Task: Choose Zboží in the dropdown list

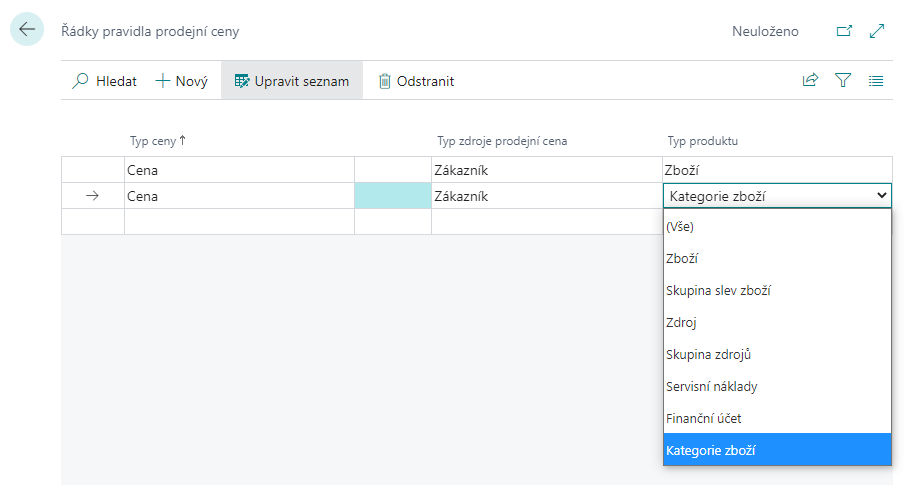Action: [x=682, y=259]
